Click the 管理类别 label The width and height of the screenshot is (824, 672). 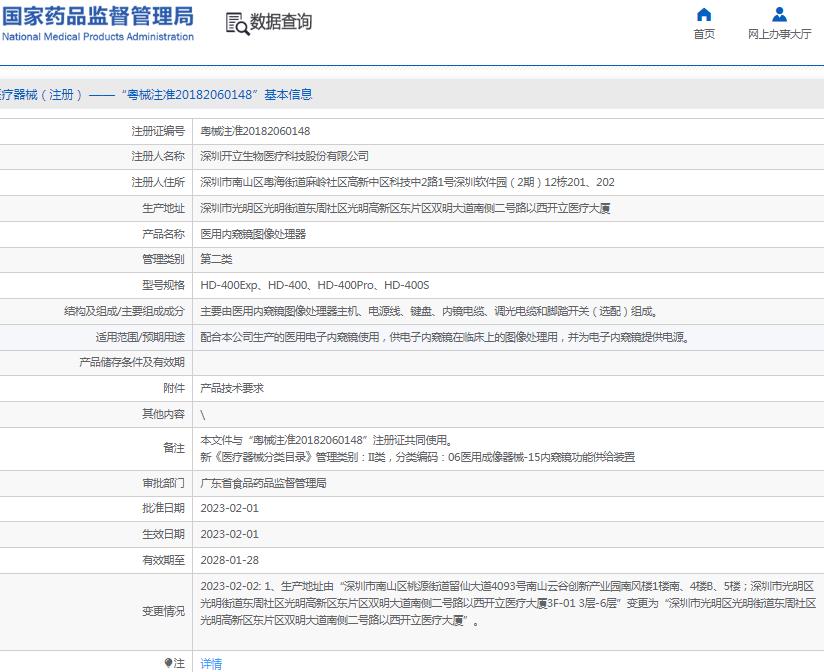[163, 259]
